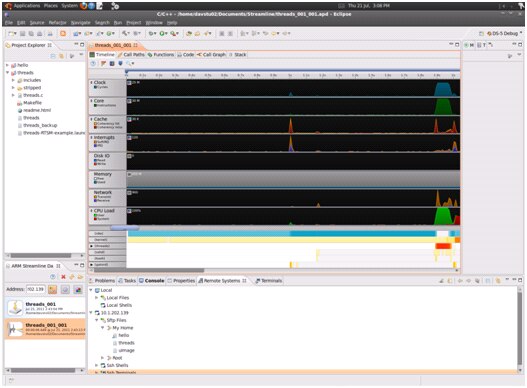Collapse the Local node in Remote Systems
Screen dimensions: 527x388
coord(91,290)
